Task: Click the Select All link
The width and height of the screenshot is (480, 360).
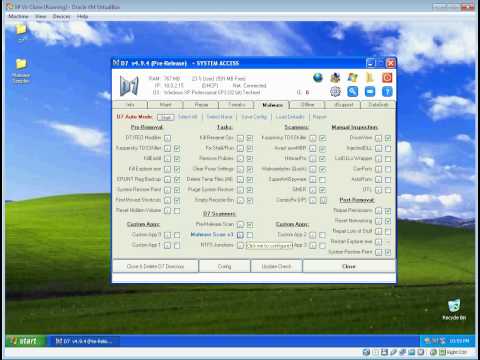Action: click(188, 117)
